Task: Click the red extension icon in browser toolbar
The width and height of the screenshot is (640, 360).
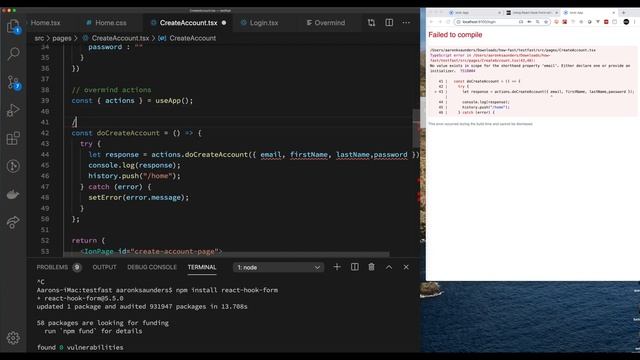Action: point(606,22)
